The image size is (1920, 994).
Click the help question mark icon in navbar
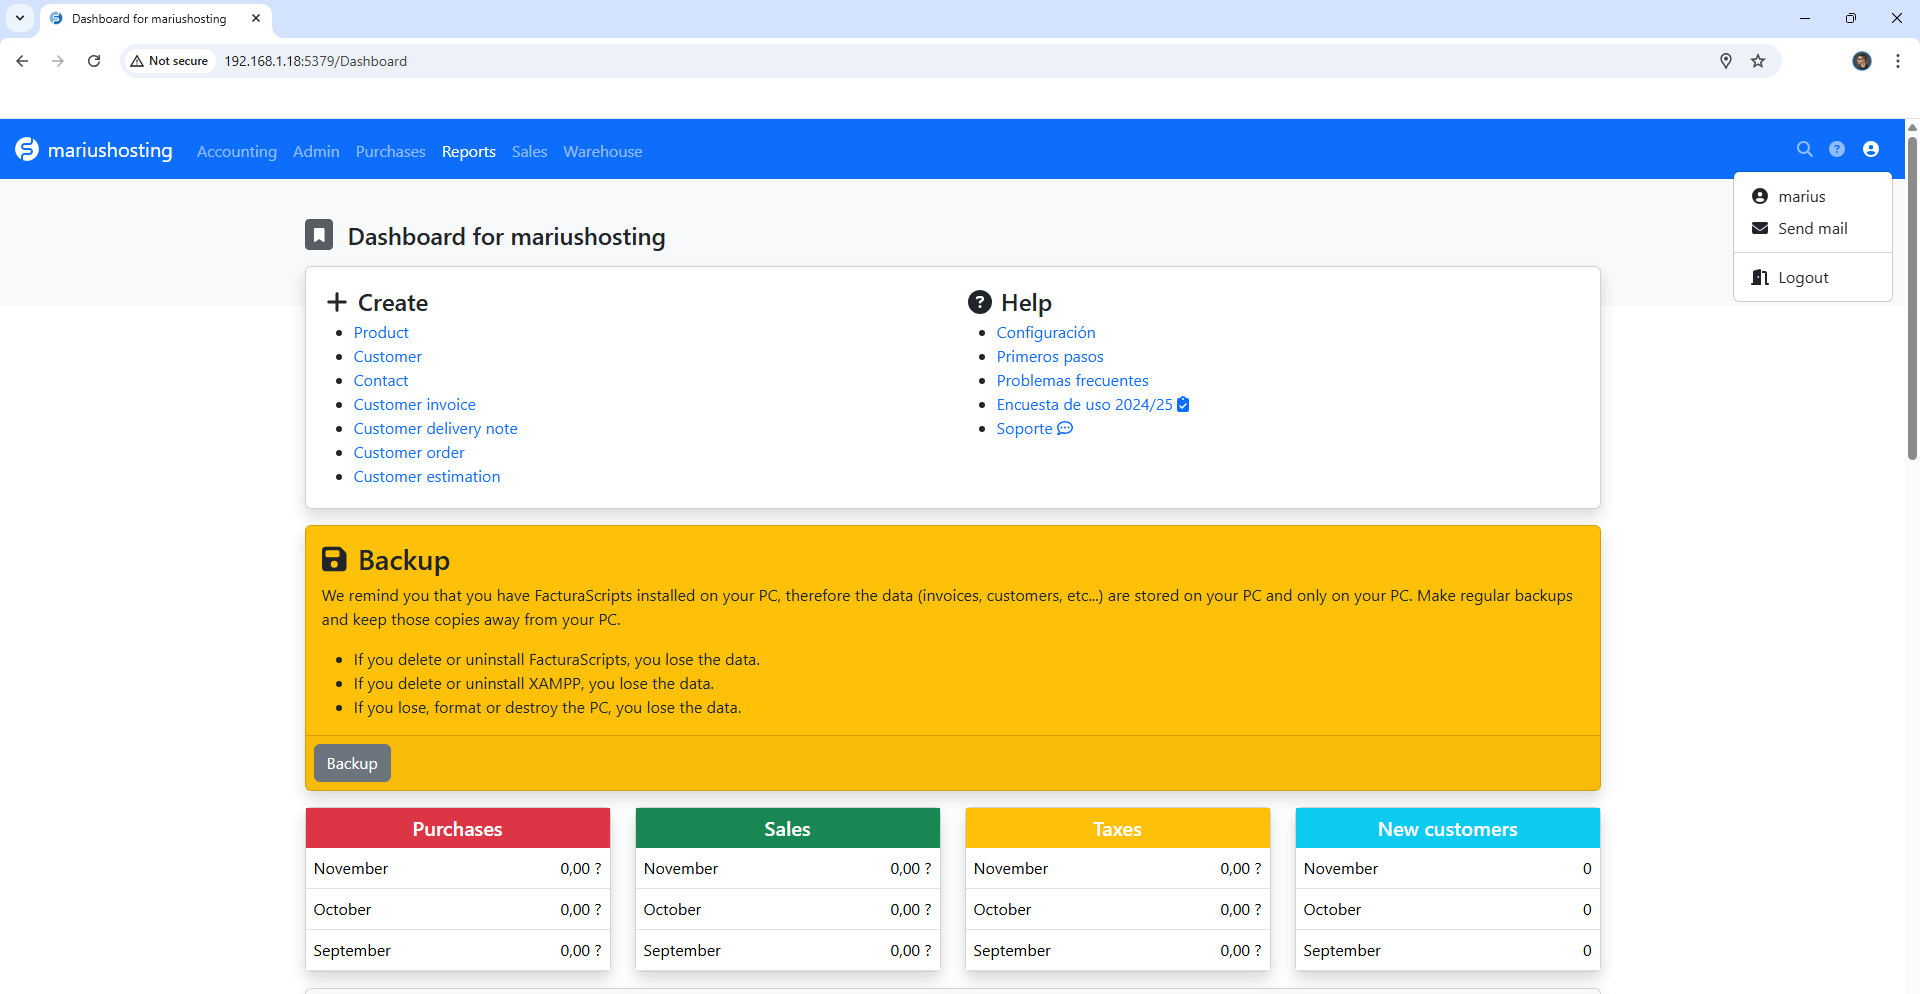[1838, 149]
